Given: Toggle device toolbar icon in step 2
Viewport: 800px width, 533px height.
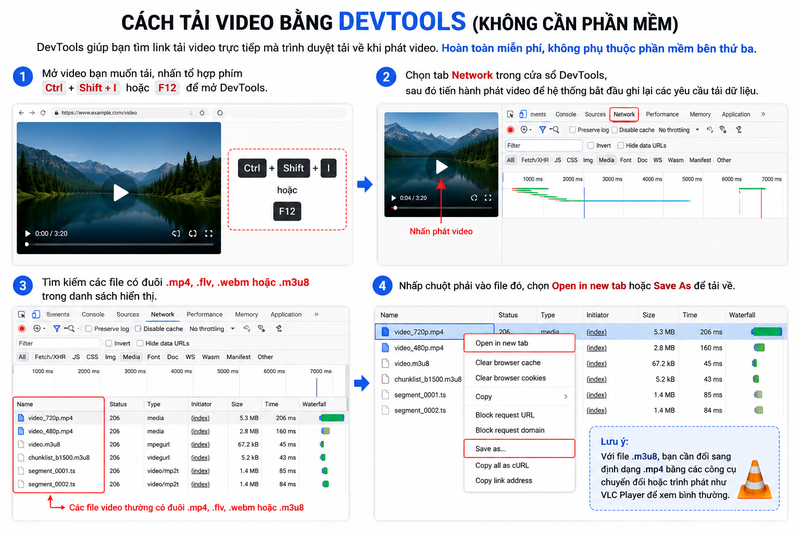Looking at the screenshot, I should 523,114.
